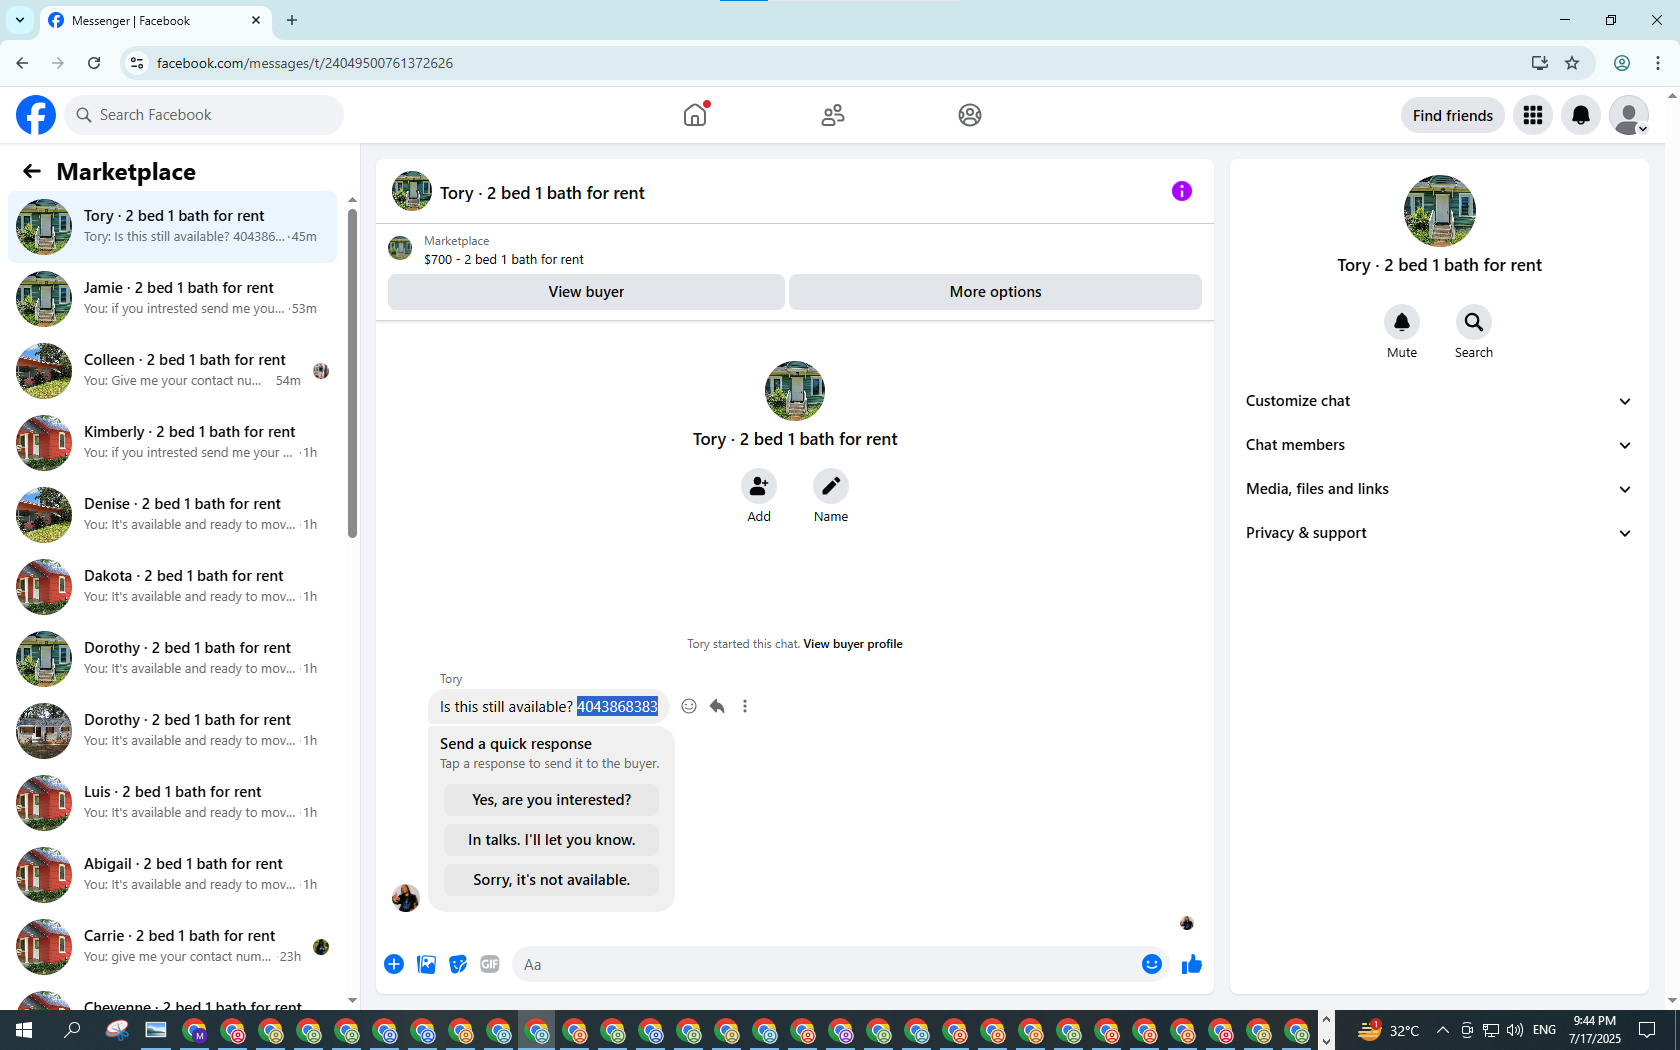The width and height of the screenshot is (1680, 1050).
Task: Send a thumbs-up like
Action: [x=1192, y=964]
